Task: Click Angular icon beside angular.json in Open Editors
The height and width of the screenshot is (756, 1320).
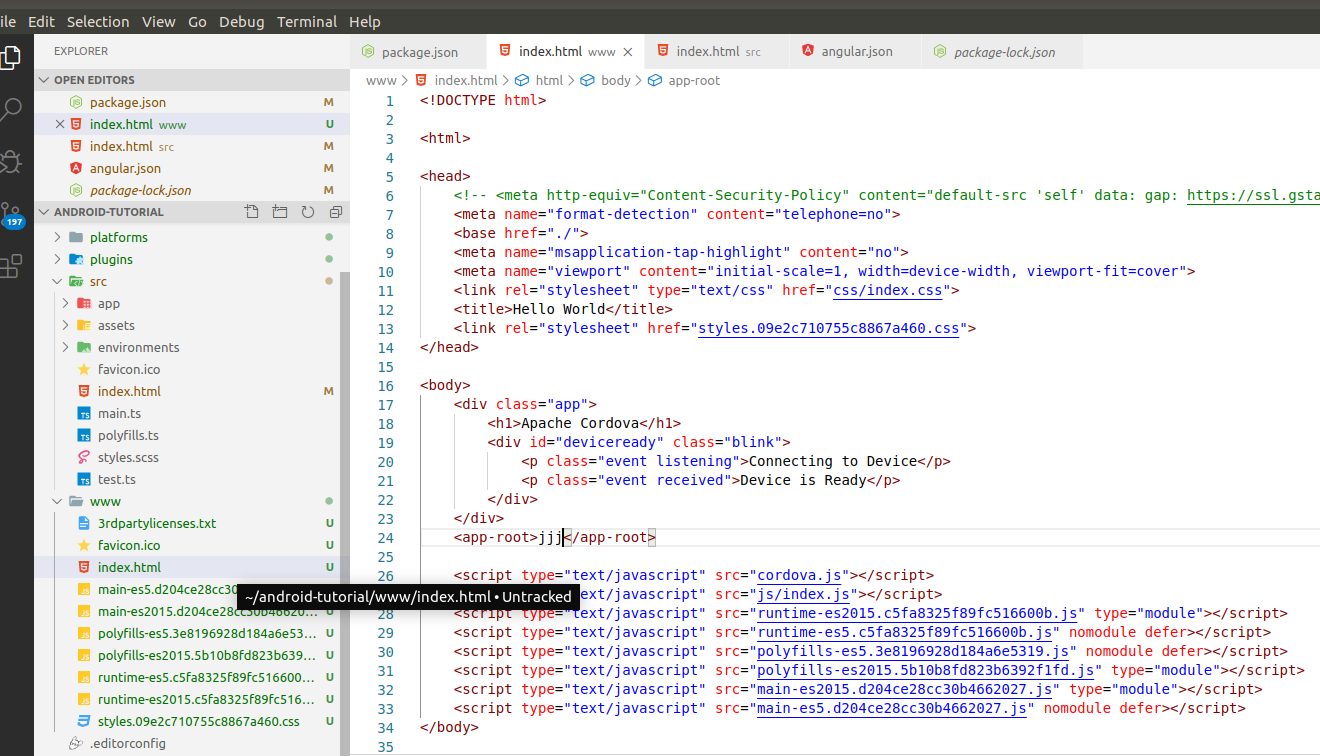Action: pyautogui.click(x=76, y=168)
